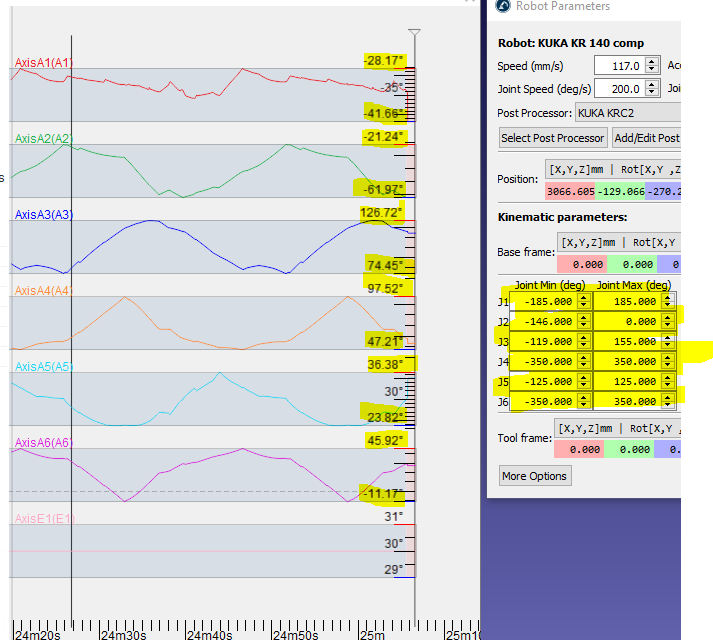Click Base frame Y value 0.000
The height and width of the screenshot is (640, 713).
(632, 264)
